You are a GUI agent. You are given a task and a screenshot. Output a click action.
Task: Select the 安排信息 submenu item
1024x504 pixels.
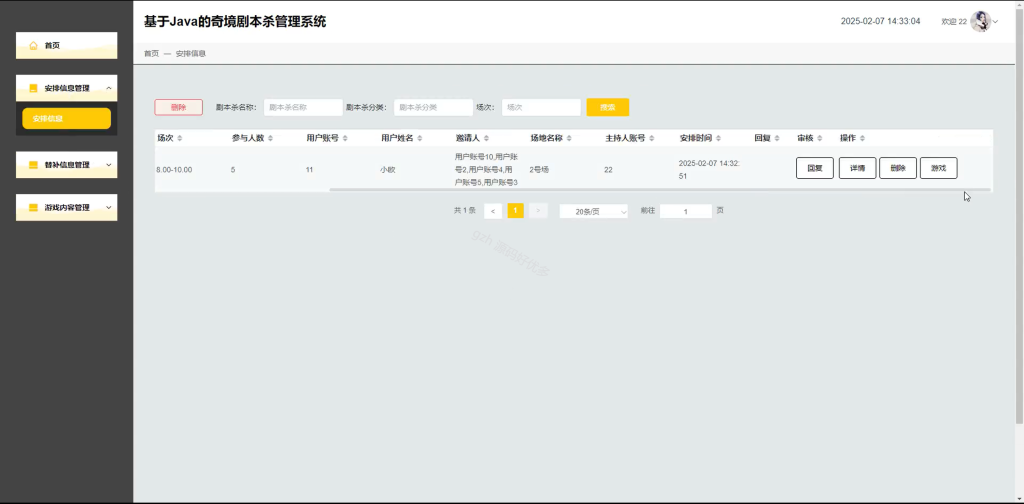[67, 119]
